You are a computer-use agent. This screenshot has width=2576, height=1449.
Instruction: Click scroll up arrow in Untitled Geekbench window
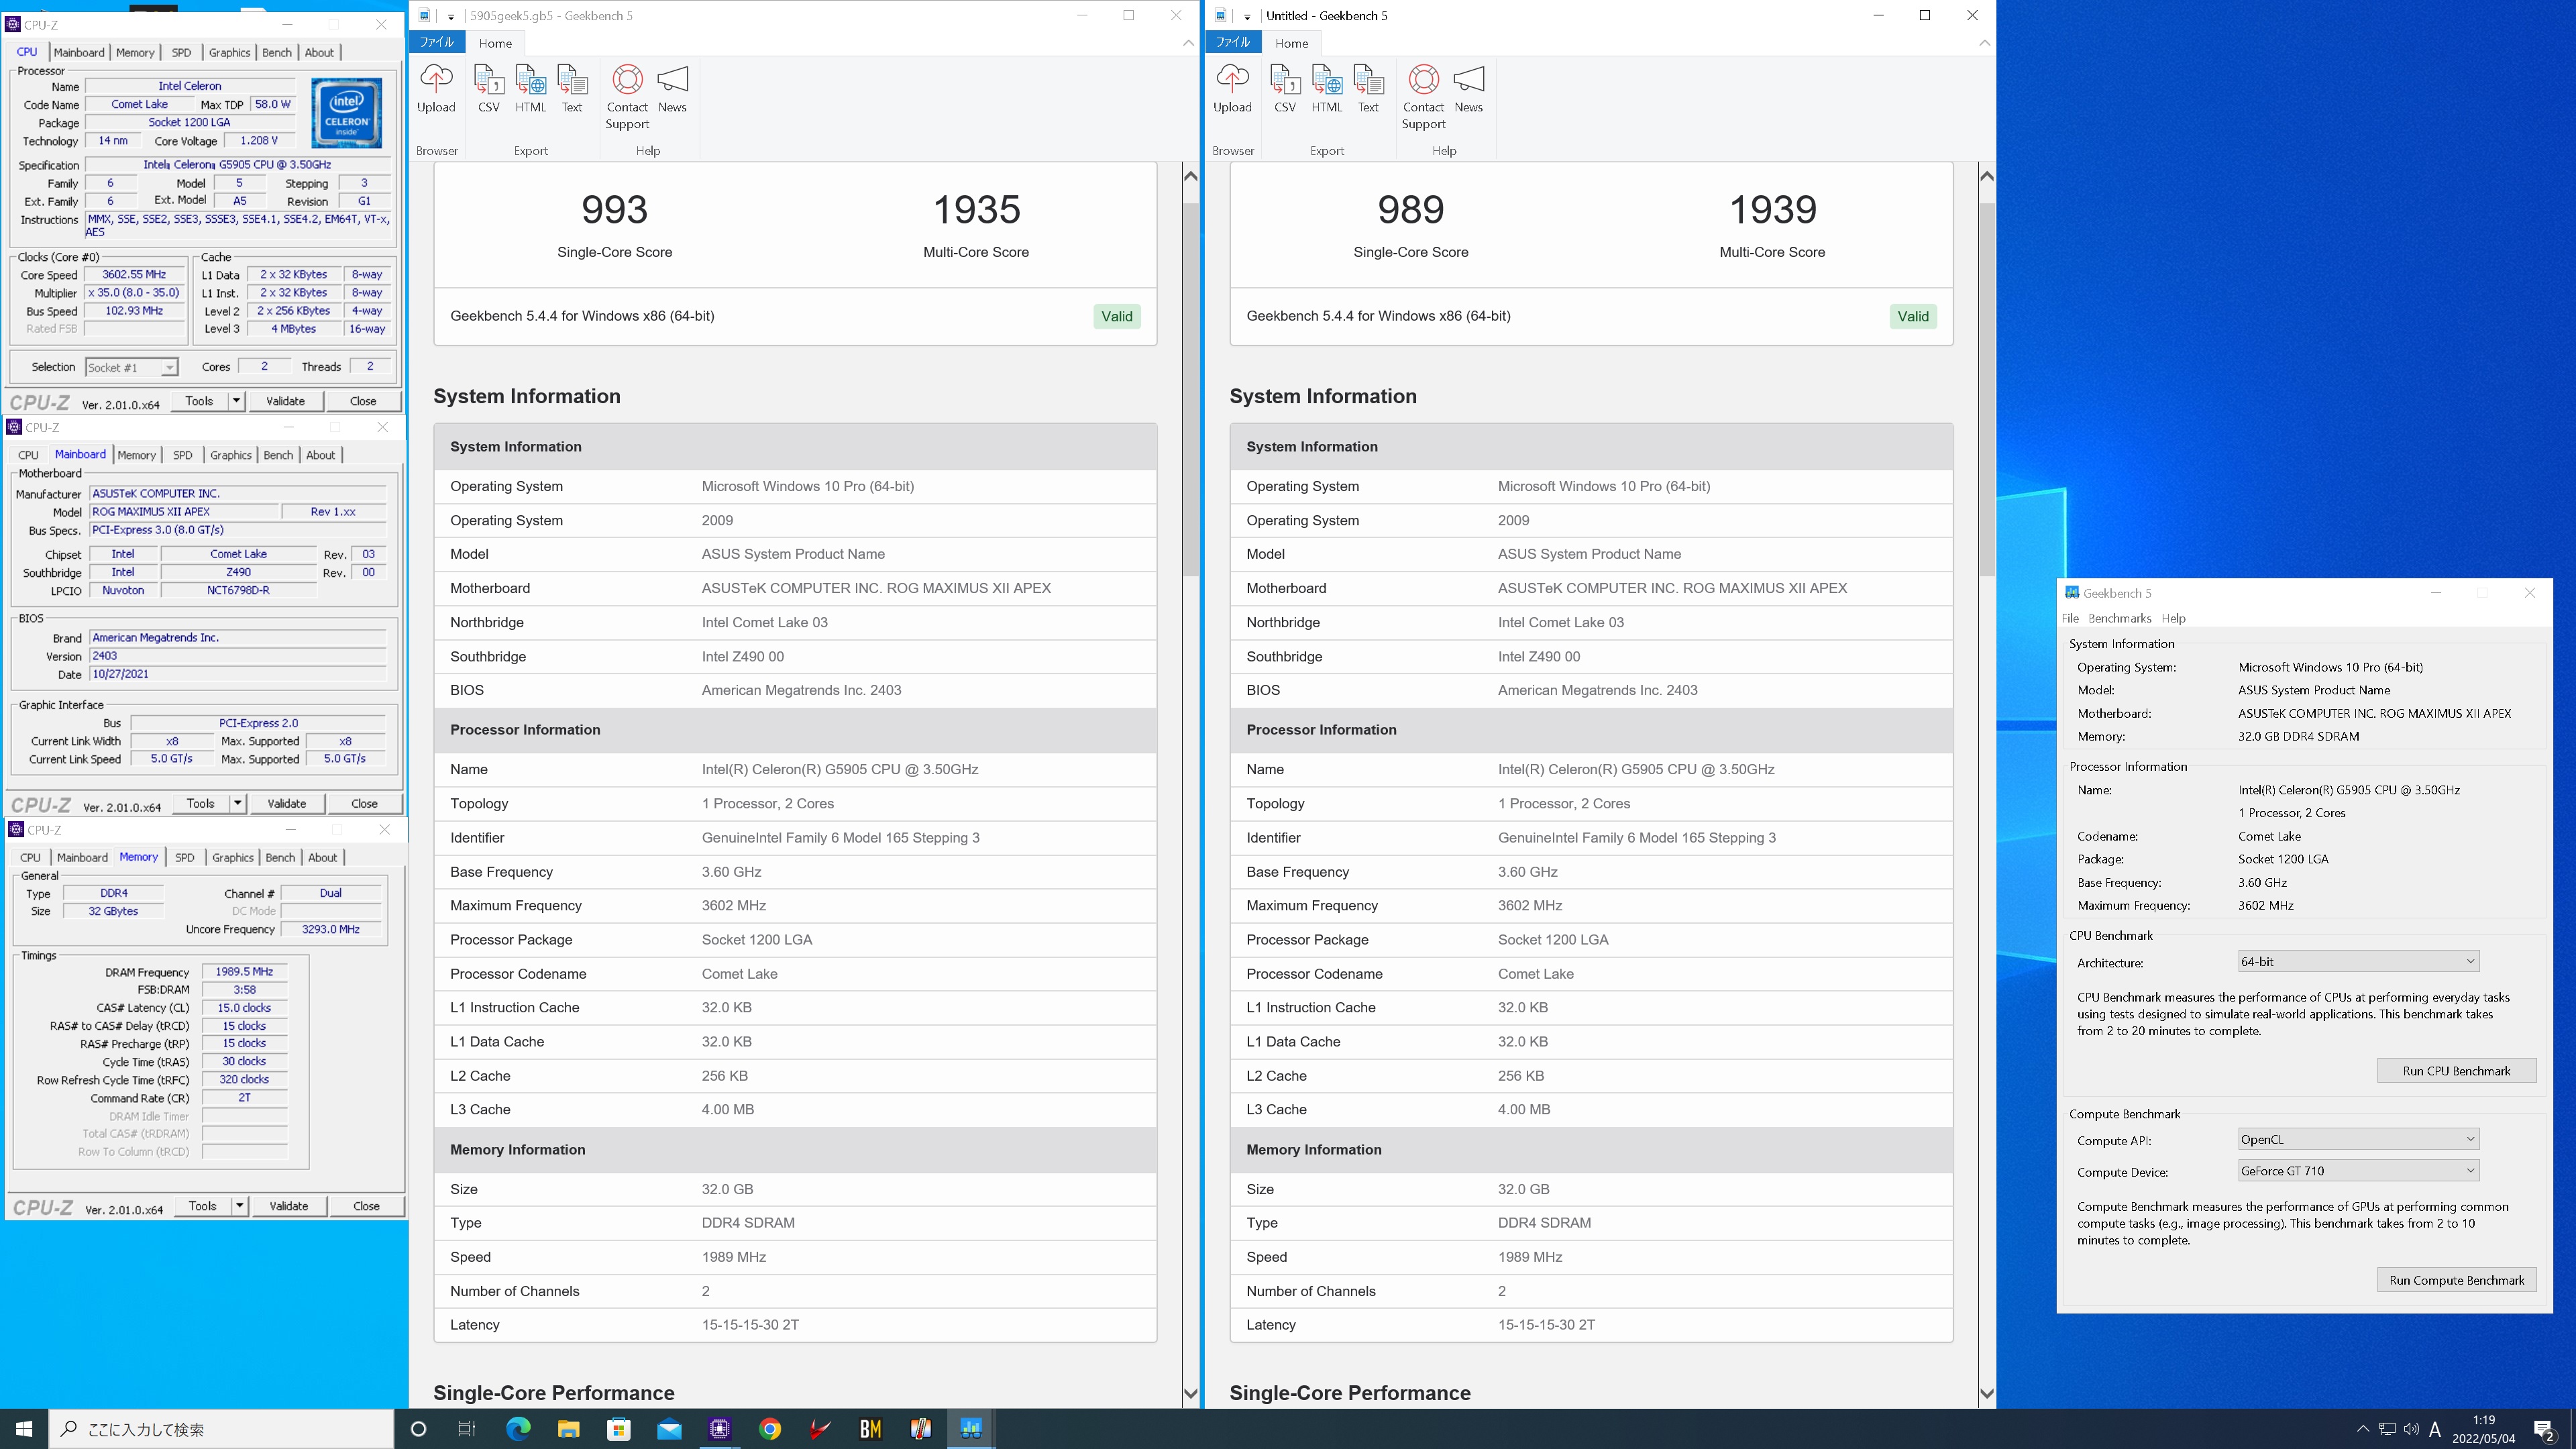point(1986,176)
